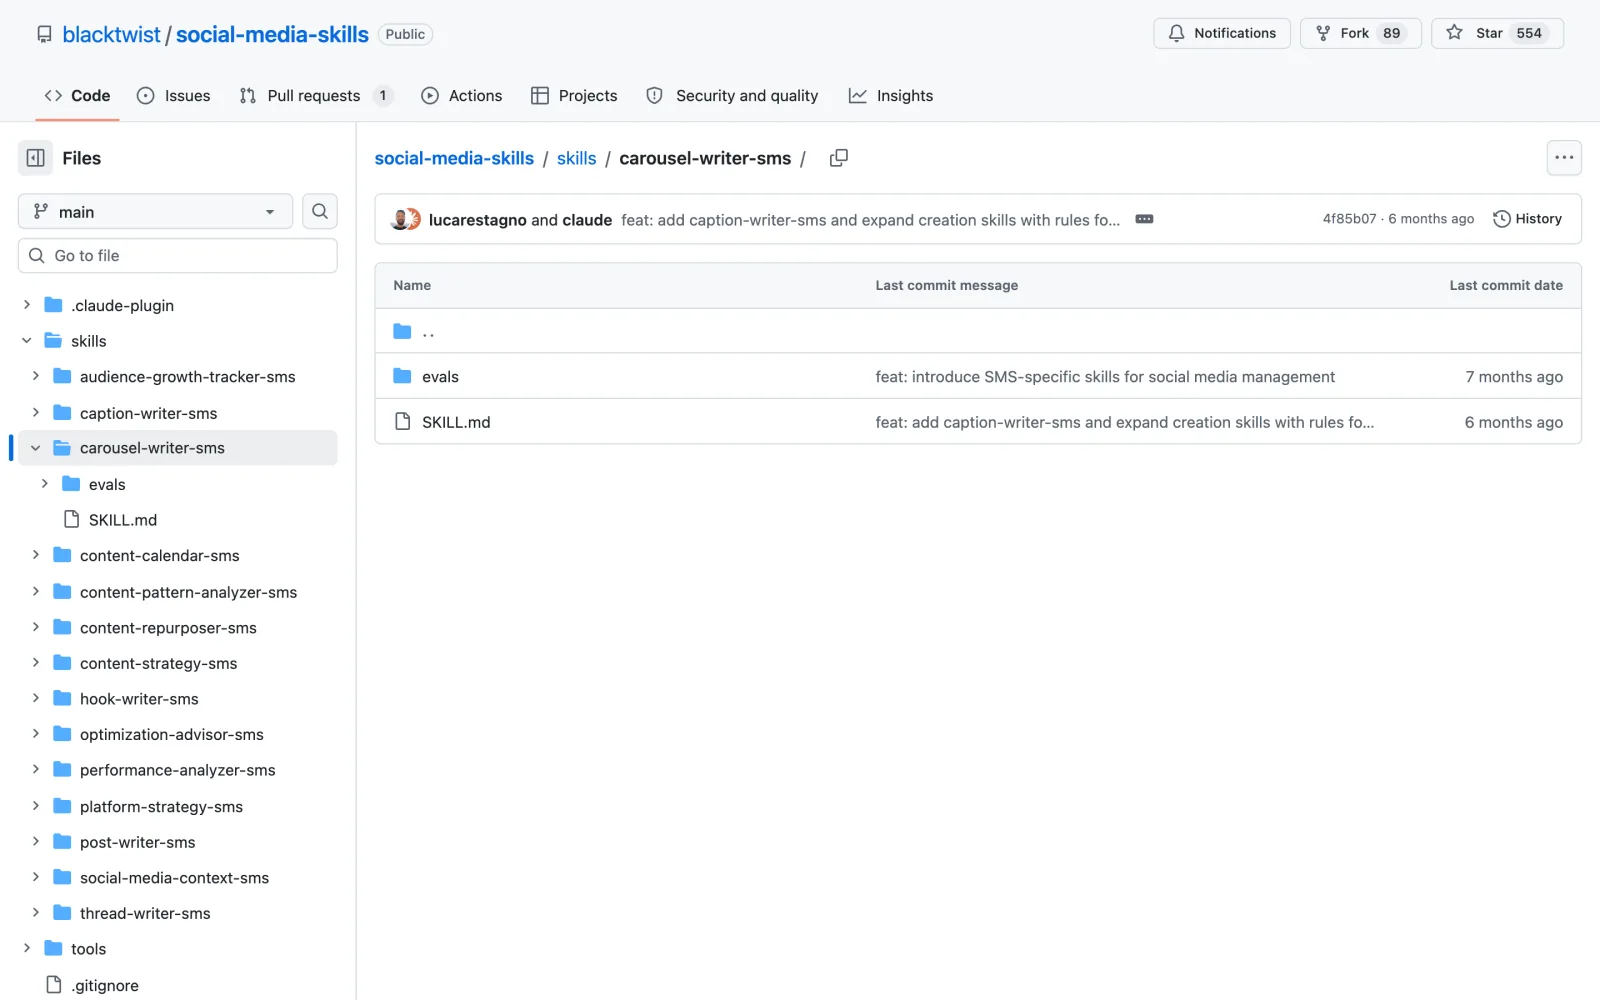The width and height of the screenshot is (1600, 1000).
Task: Click lucarestagno avatar image
Action: pos(402,219)
